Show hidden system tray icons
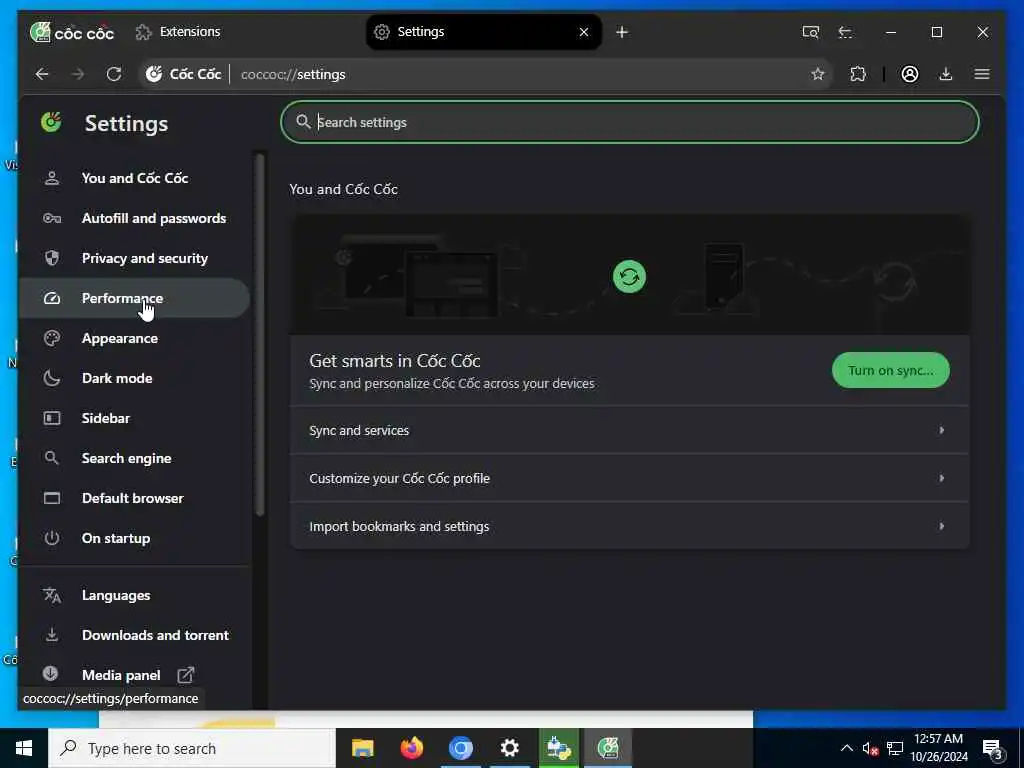The height and width of the screenshot is (768, 1024). (x=846, y=748)
